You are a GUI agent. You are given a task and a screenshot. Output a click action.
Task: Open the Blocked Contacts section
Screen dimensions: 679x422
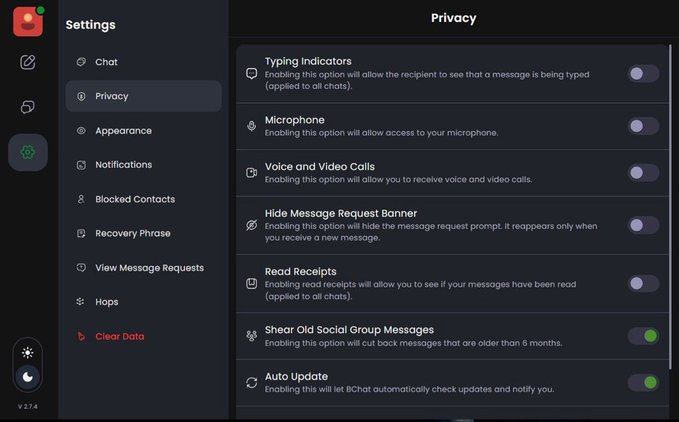[143, 199]
